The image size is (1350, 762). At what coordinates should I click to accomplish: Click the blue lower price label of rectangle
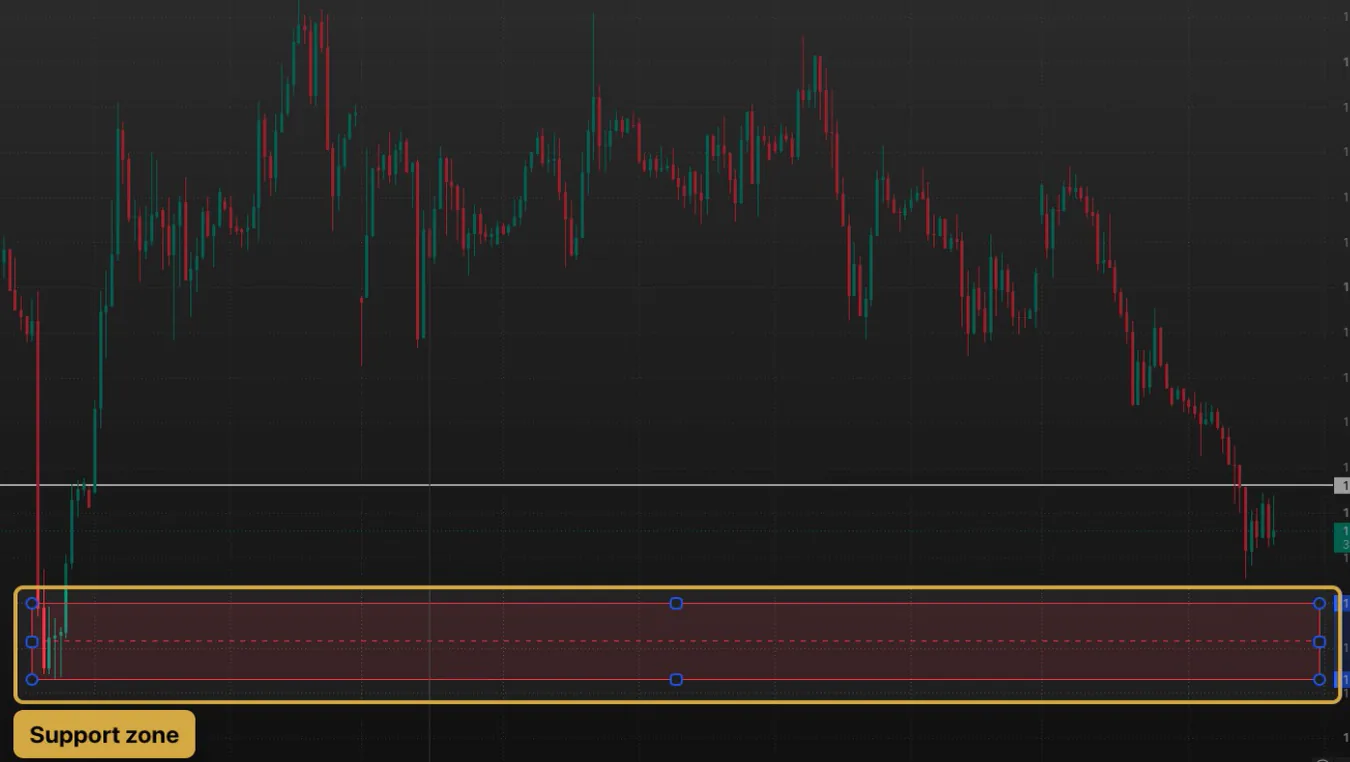click(1342, 679)
